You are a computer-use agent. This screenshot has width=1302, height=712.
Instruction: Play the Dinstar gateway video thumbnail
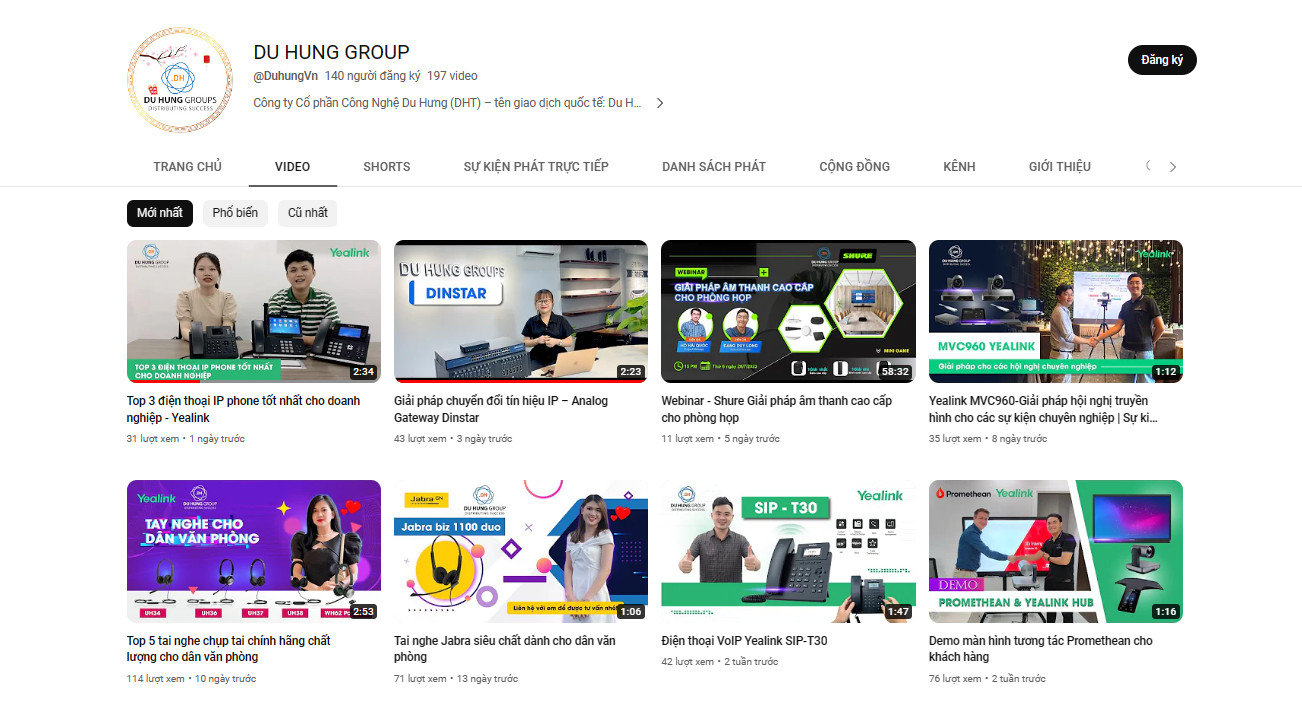pos(520,311)
